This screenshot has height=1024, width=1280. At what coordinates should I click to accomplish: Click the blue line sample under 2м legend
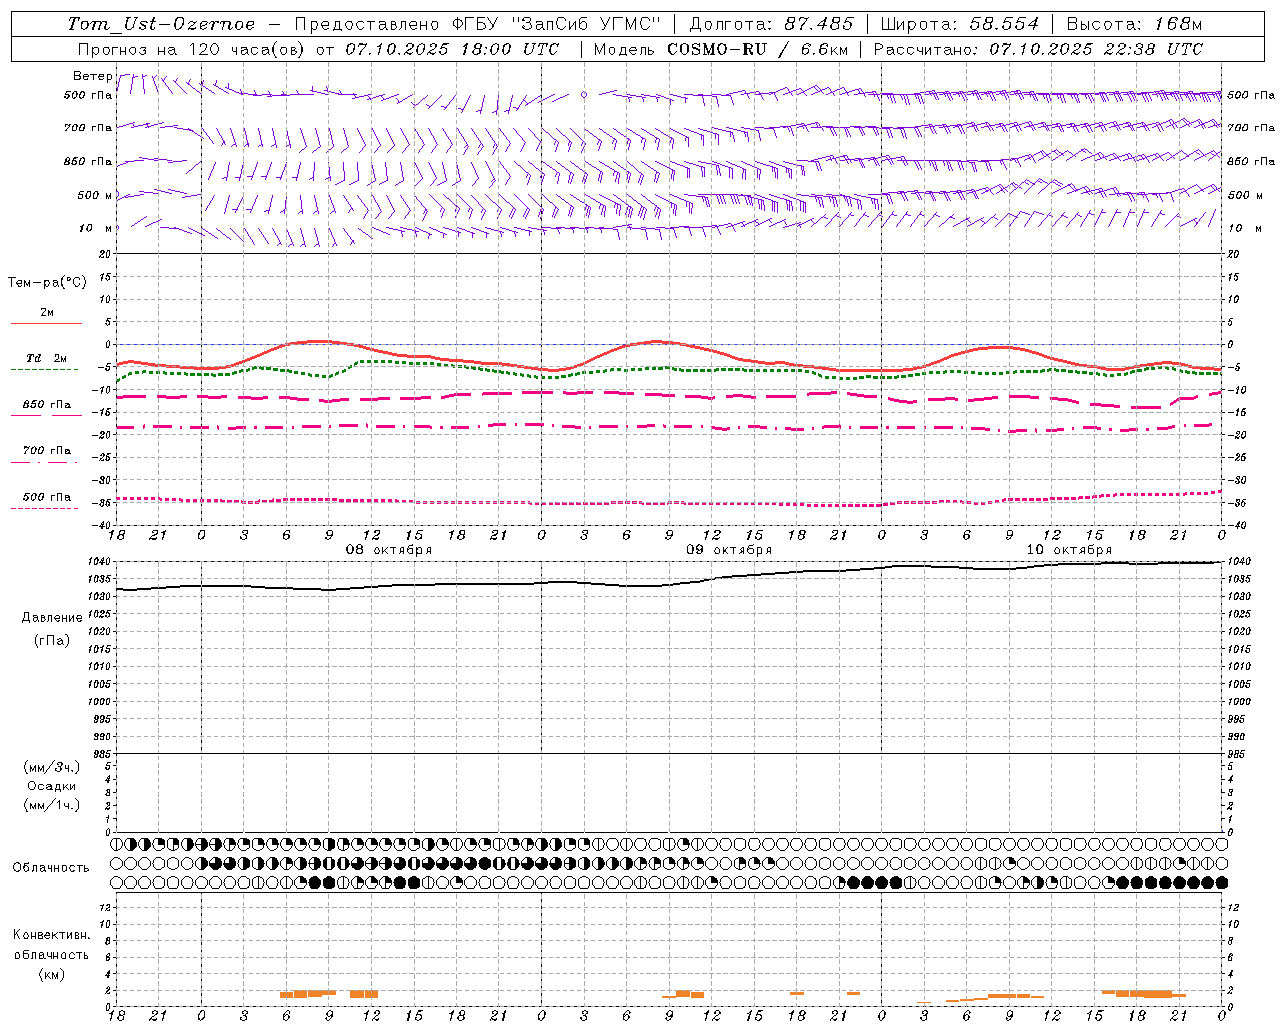tap(46, 324)
